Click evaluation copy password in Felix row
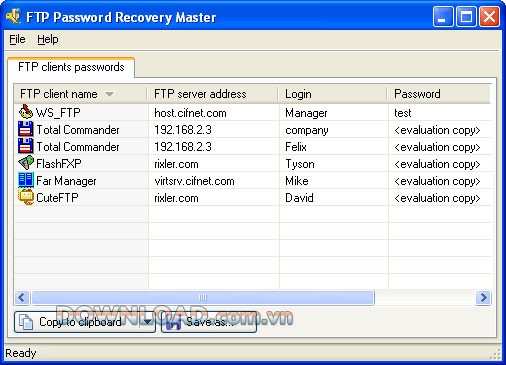The width and height of the screenshot is (506, 365). click(x=437, y=147)
